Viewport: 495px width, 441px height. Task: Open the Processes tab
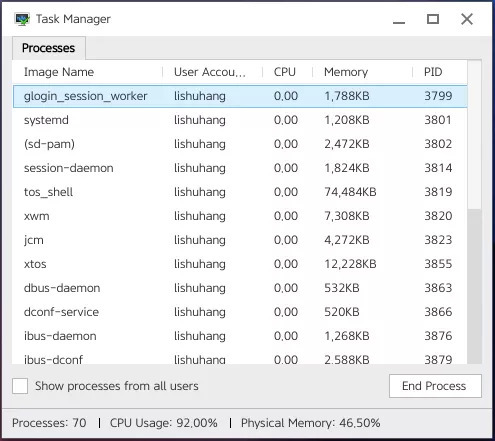click(49, 48)
